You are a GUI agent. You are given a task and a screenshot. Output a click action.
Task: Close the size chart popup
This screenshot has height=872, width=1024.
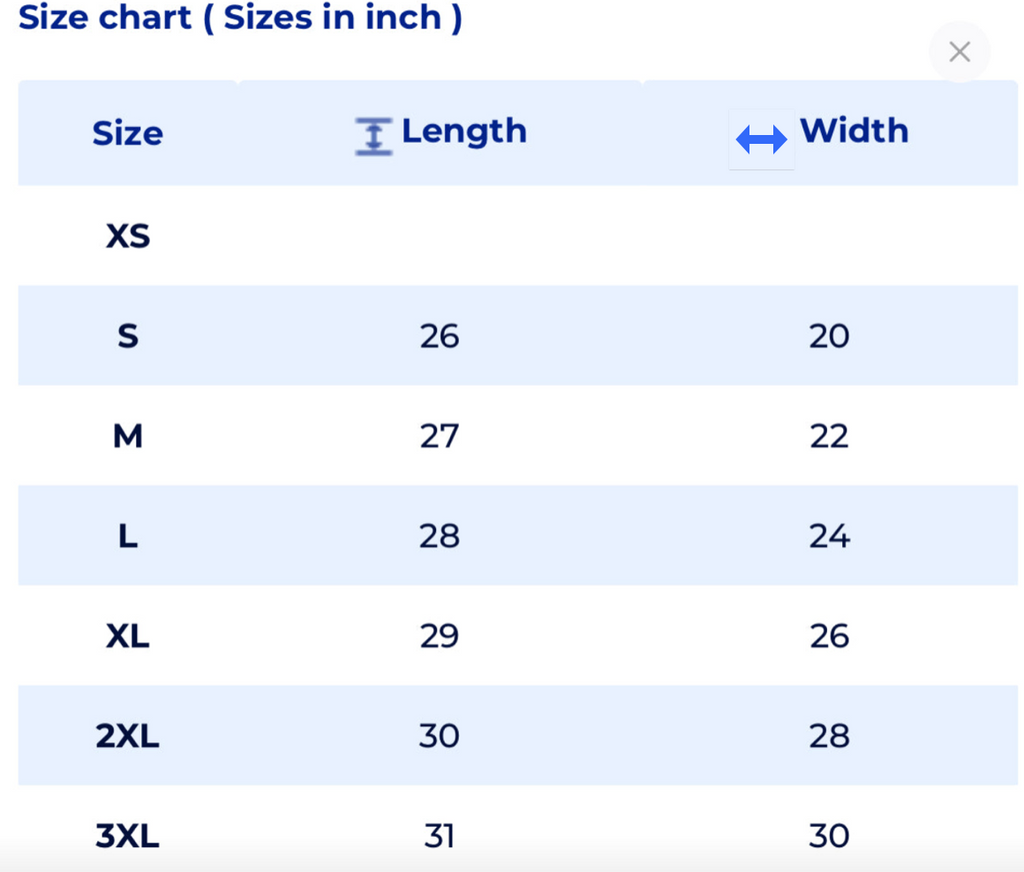point(959,52)
